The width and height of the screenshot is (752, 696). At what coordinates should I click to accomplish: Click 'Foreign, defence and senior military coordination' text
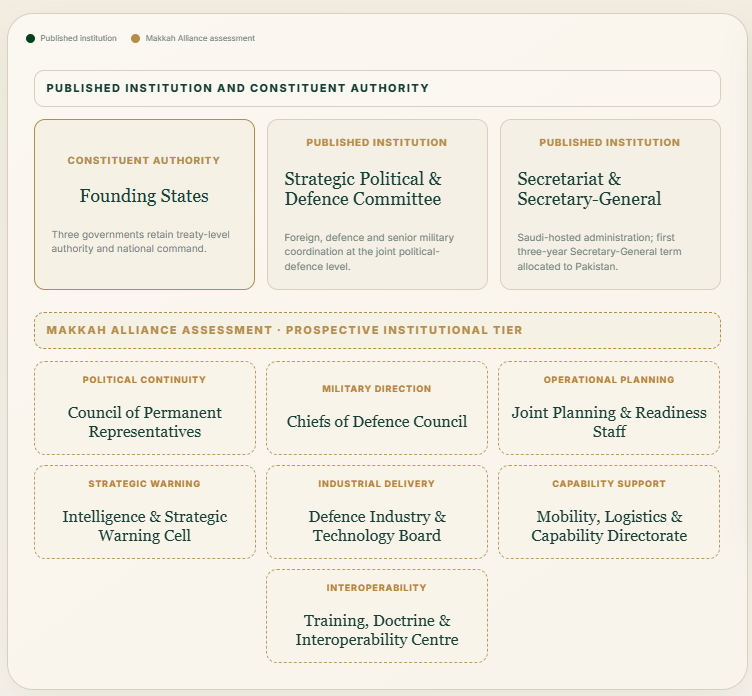pyautogui.click(x=369, y=252)
